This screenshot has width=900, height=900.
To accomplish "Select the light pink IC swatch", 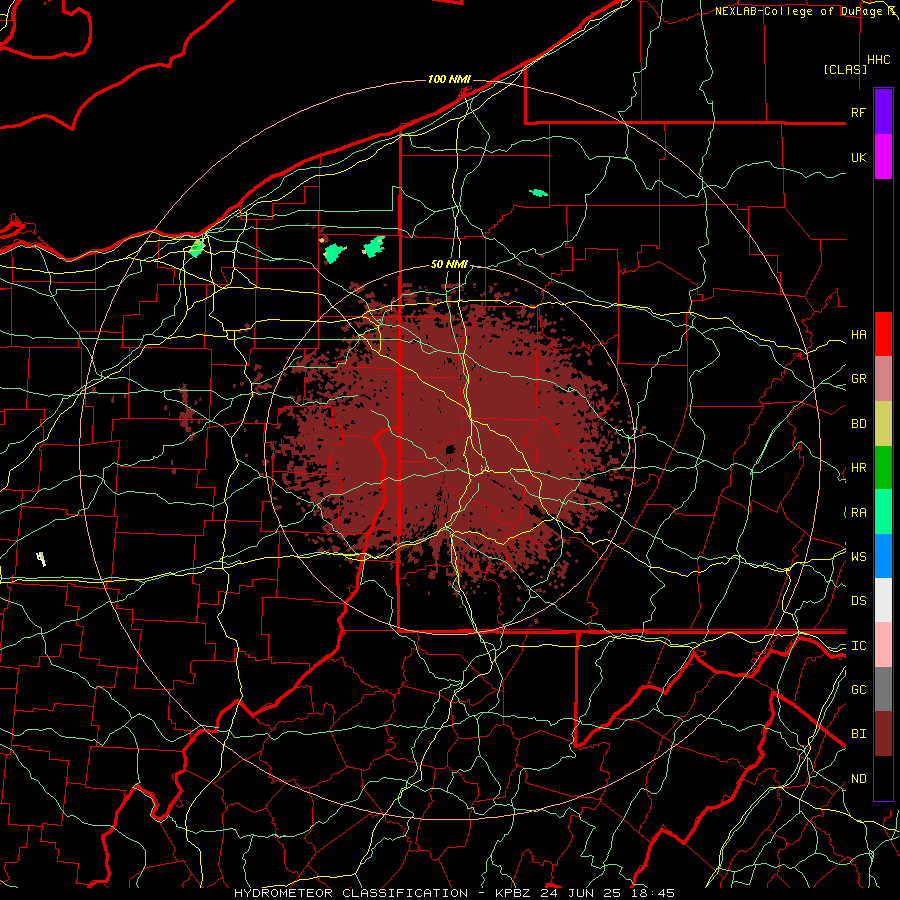I will tap(883, 645).
